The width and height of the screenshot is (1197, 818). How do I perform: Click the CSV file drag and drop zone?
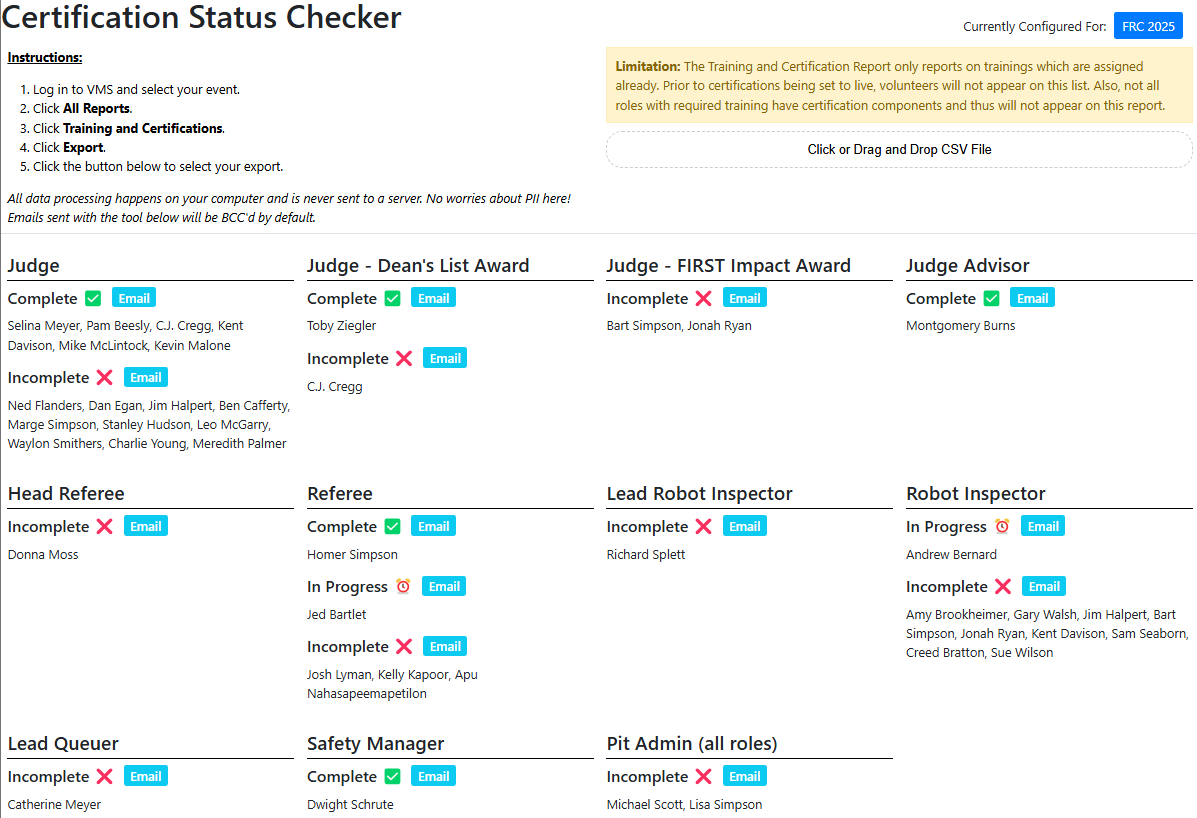(899, 150)
